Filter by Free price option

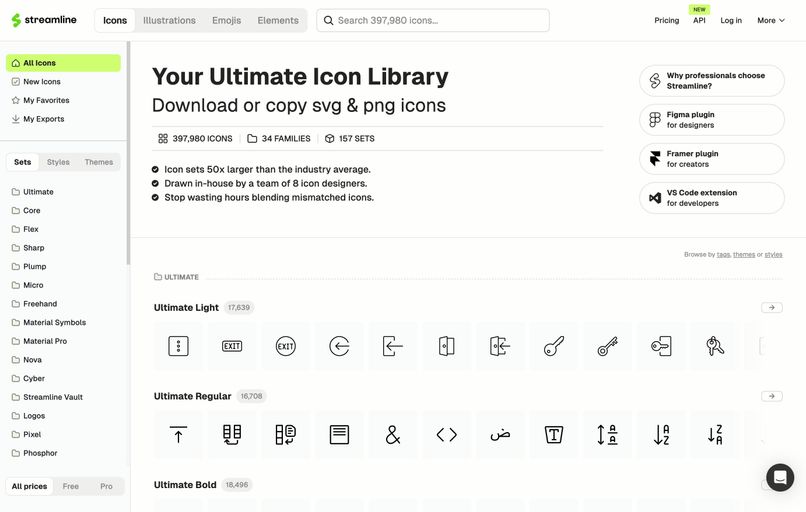71,486
